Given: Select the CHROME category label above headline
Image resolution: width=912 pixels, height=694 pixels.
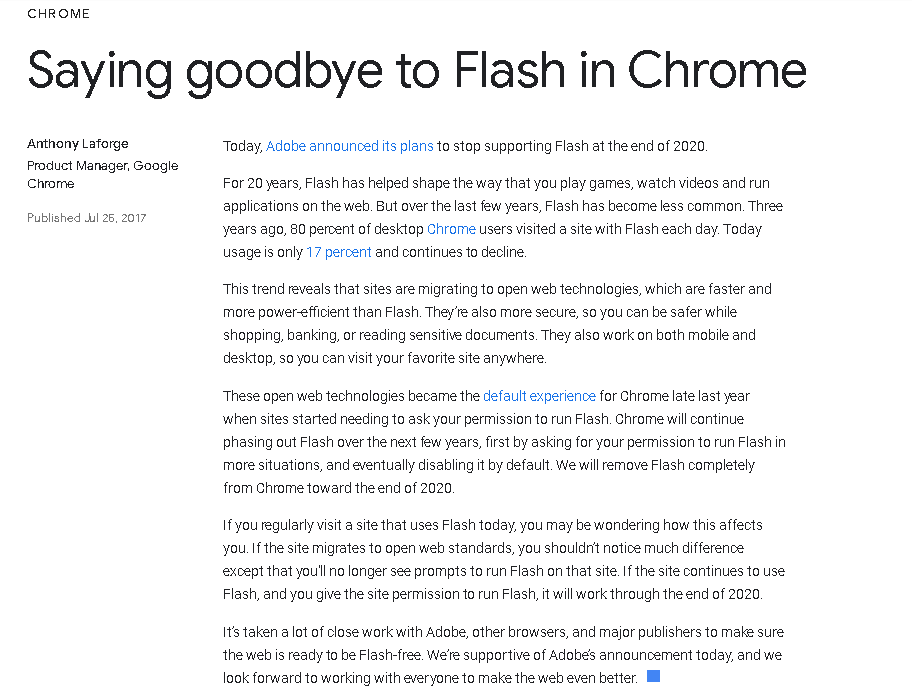Looking at the screenshot, I should pos(59,14).
